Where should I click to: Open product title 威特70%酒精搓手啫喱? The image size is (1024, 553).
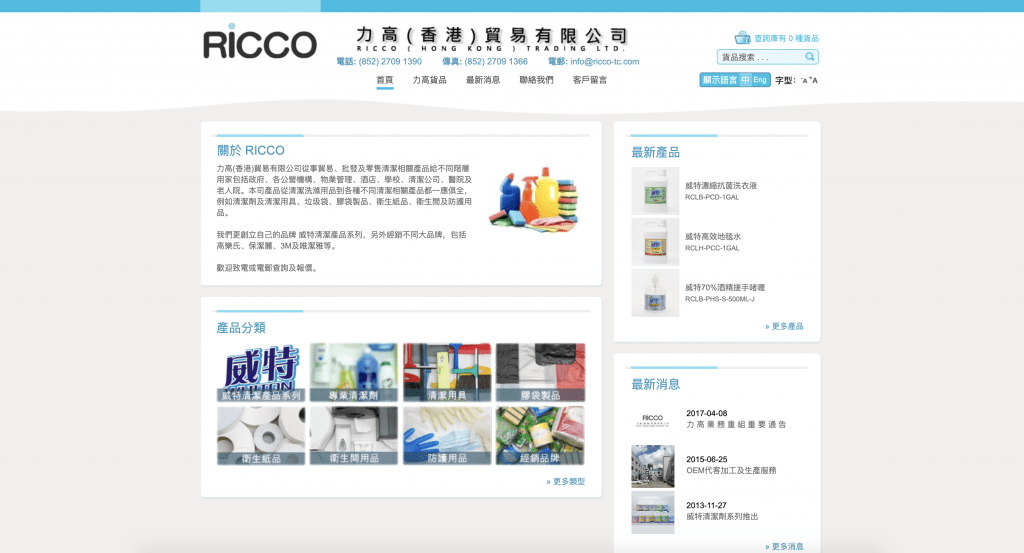725,287
